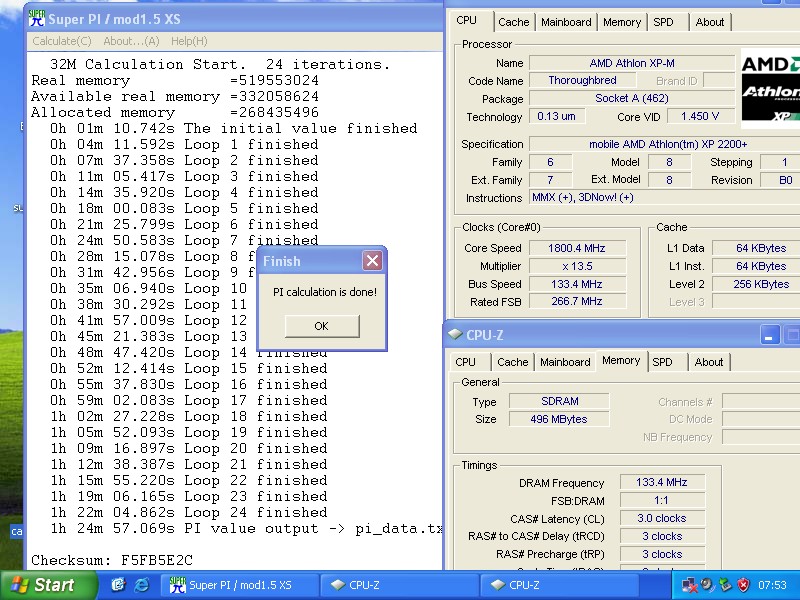The image size is (800, 600).
Task: Click the Level 2 256 KBytes cache value
Action: point(756,284)
